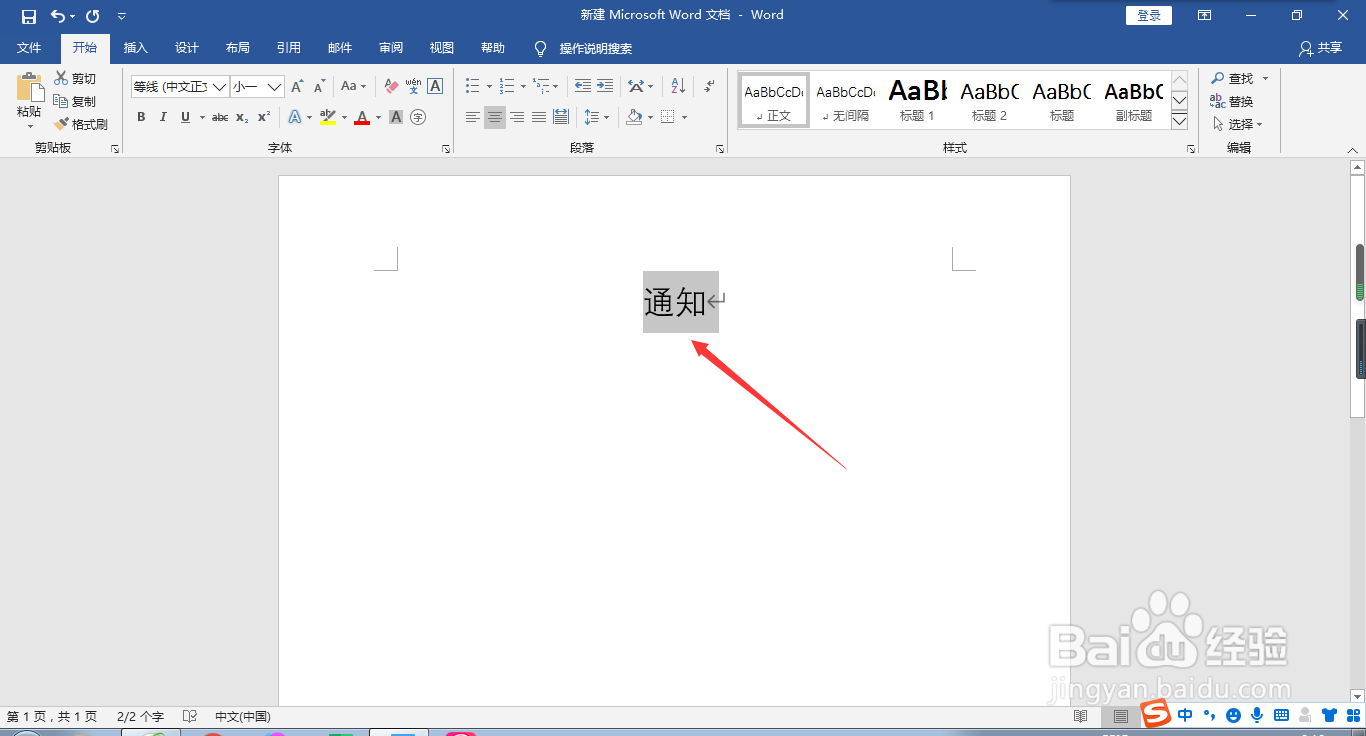The width and height of the screenshot is (1366, 736).
Task: Show or hide paragraph marks
Action: pyautogui.click(x=709, y=87)
